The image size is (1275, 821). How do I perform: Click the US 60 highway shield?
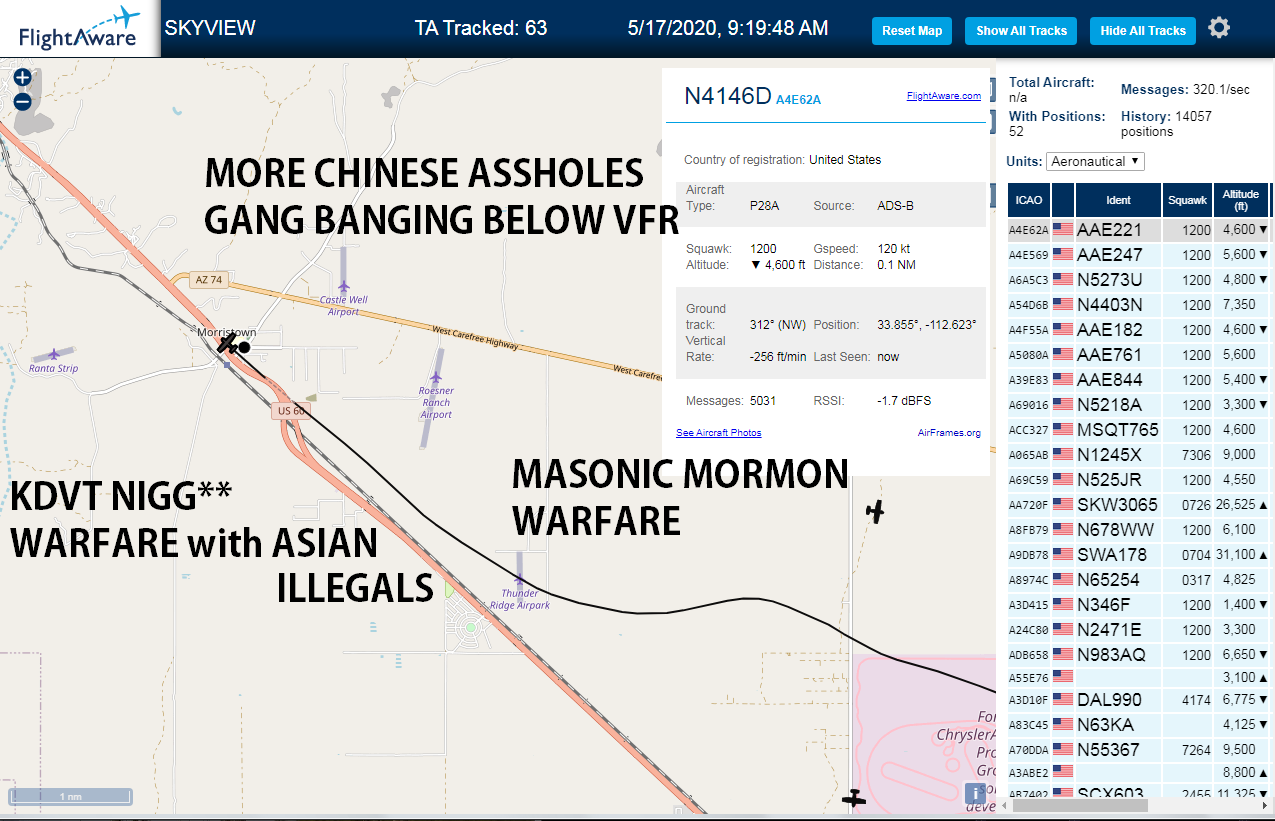click(292, 410)
